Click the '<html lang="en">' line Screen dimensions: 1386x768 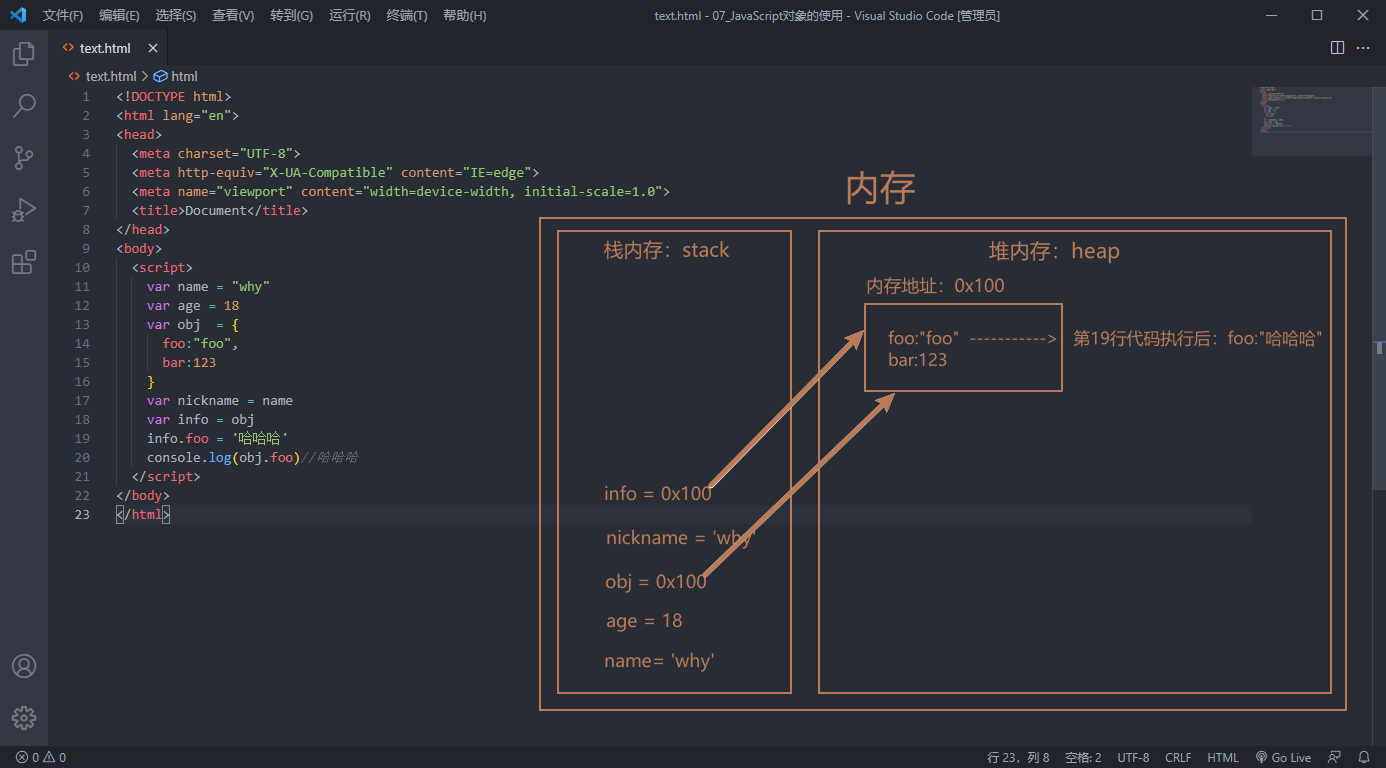(178, 116)
